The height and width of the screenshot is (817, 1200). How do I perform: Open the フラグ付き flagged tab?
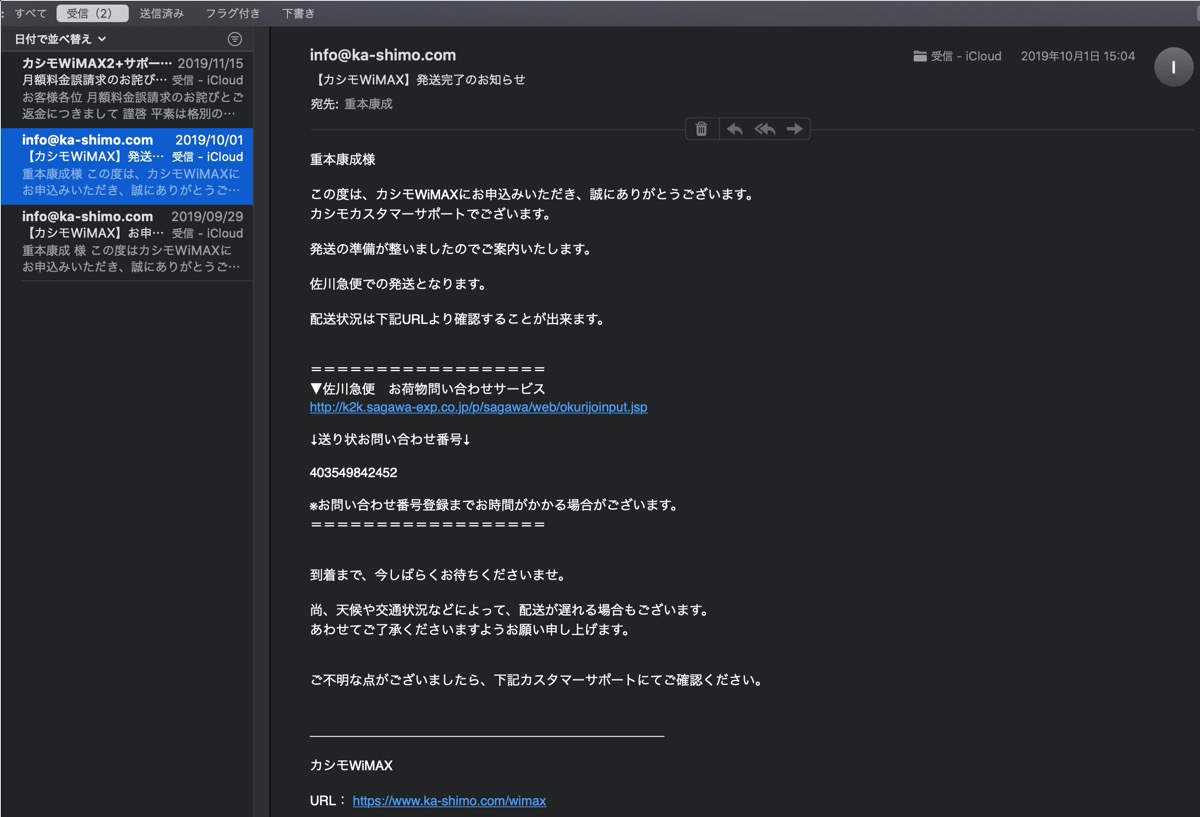[233, 13]
